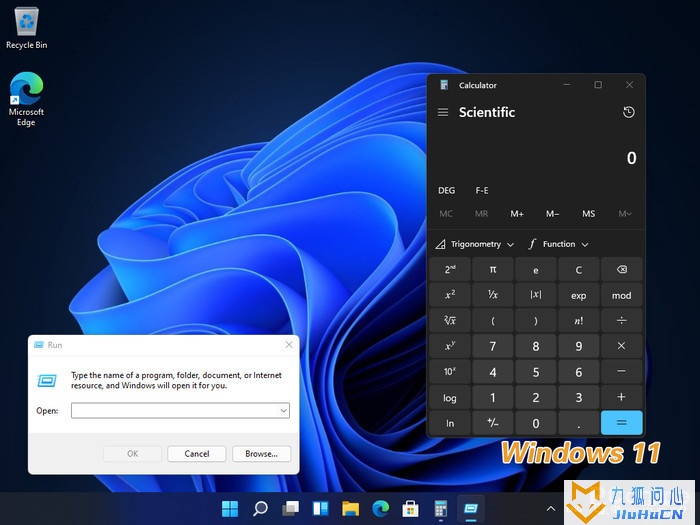
Task: Open the Run dialog Open combo arrow
Action: pyautogui.click(x=283, y=410)
